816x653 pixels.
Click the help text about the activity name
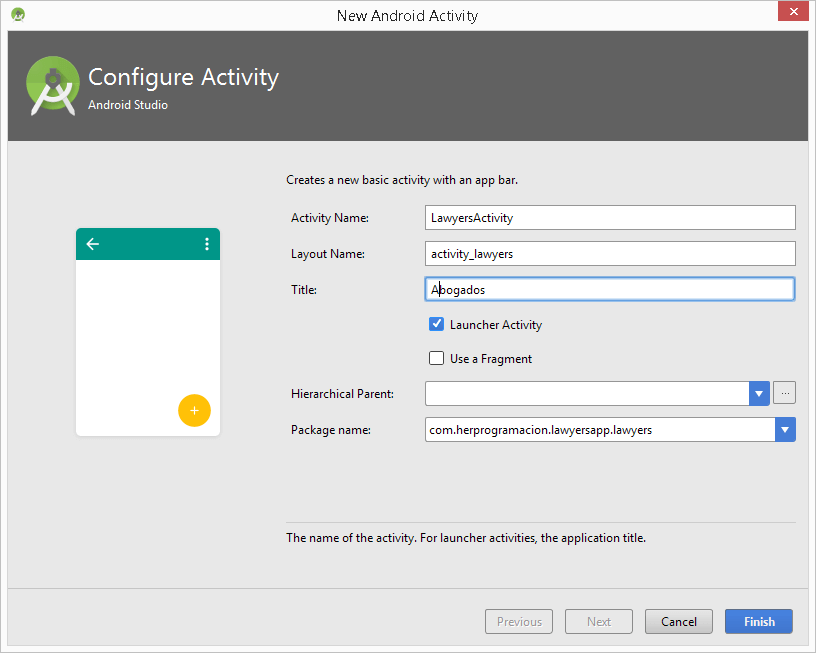466,538
